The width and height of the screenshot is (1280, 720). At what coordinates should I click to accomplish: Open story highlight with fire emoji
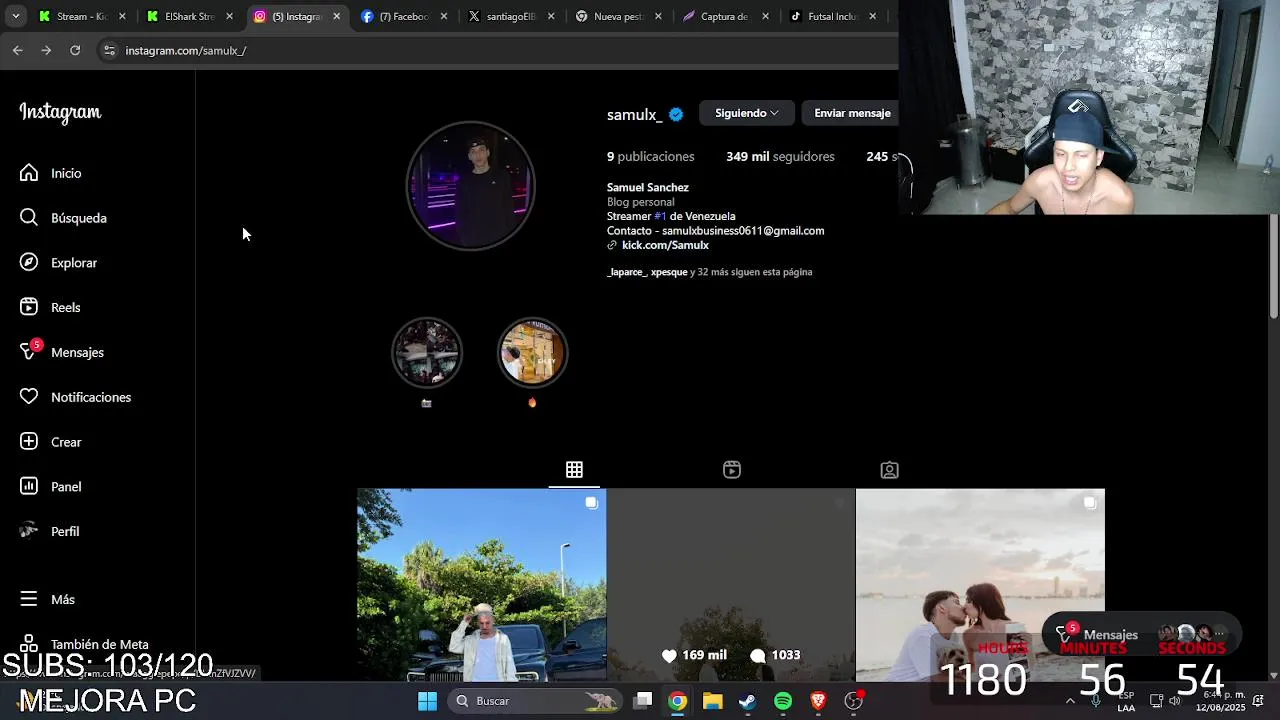(x=532, y=352)
